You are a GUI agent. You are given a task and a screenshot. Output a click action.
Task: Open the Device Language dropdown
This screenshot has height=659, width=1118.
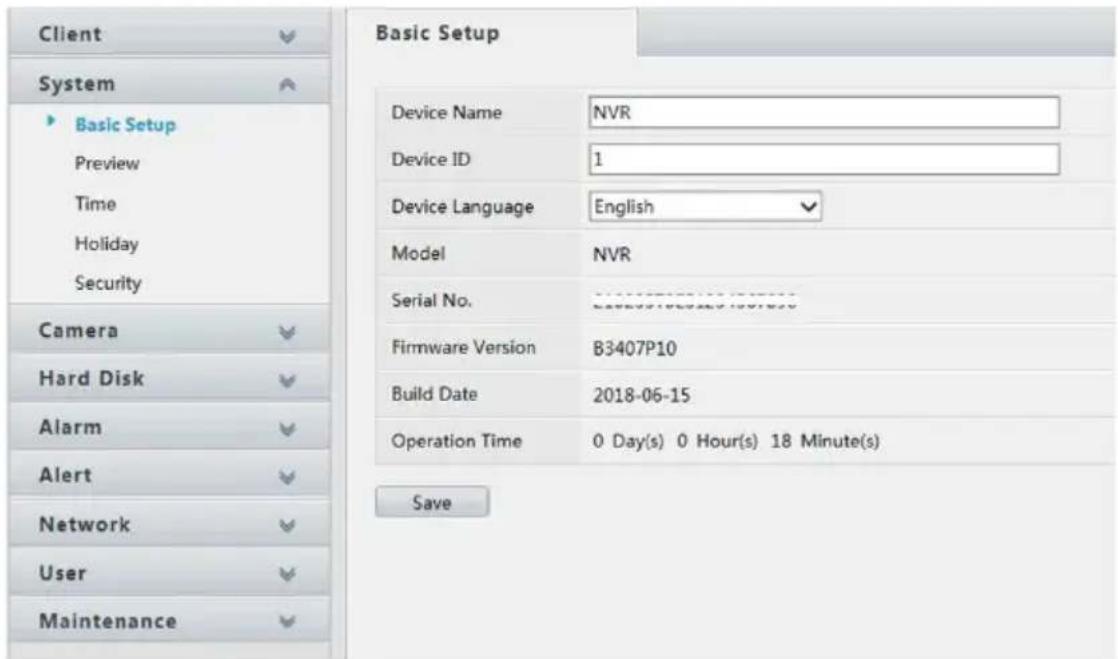(x=705, y=207)
